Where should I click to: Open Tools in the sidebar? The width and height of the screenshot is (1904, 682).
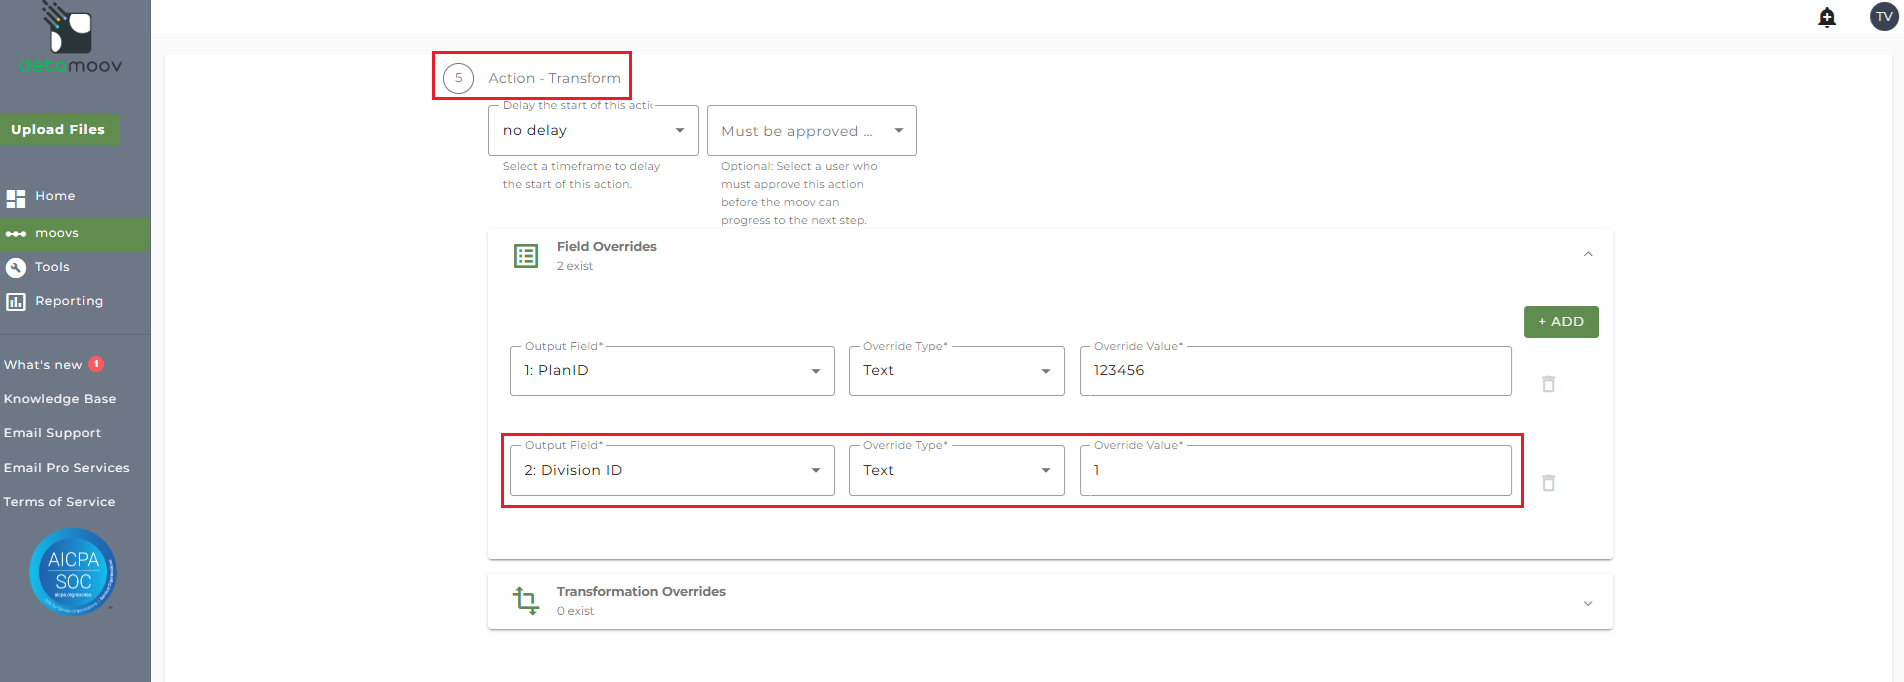52,267
